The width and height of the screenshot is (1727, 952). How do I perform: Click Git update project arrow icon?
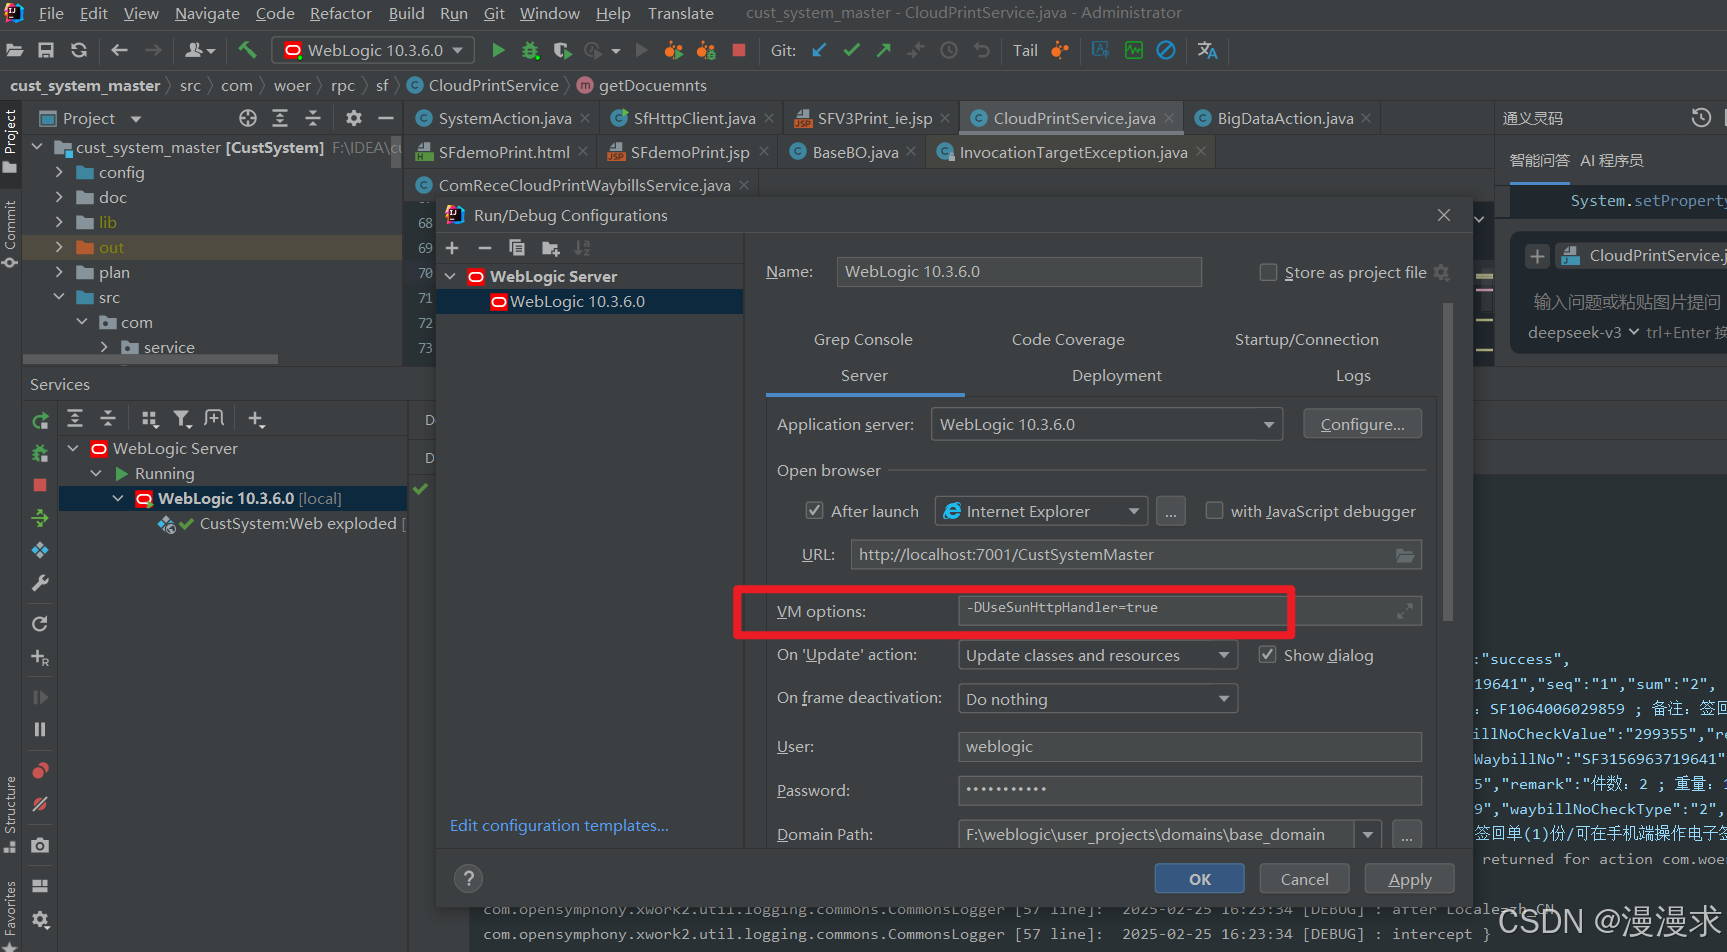[819, 50]
